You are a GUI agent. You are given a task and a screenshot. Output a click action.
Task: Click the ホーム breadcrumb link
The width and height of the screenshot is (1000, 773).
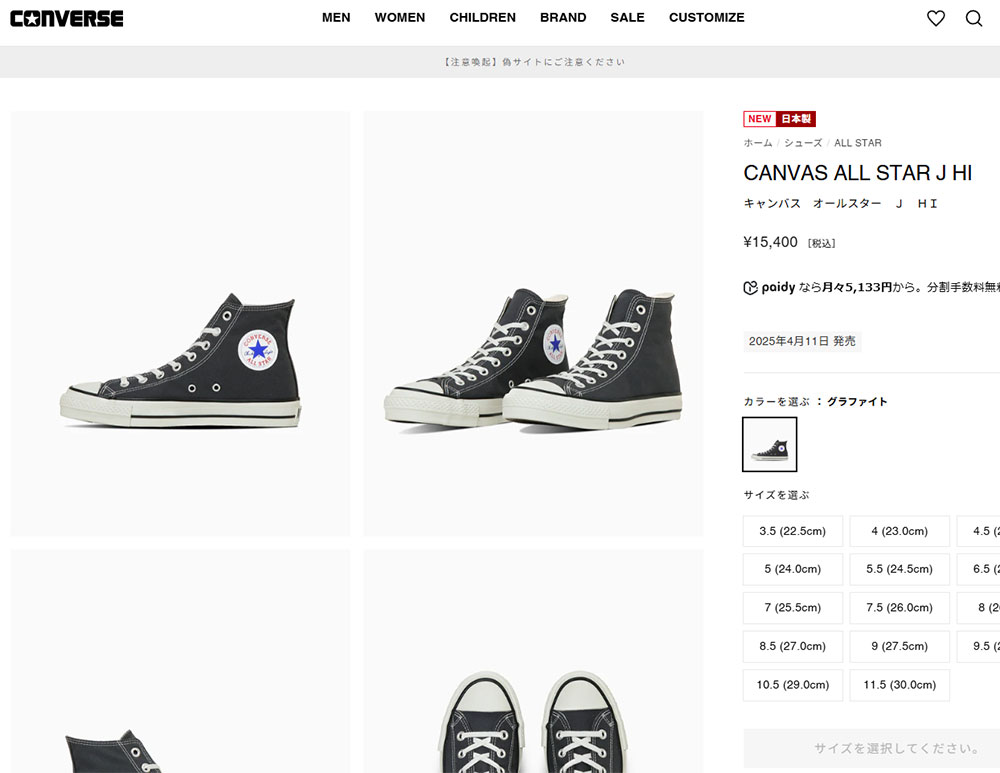(x=758, y=143)
